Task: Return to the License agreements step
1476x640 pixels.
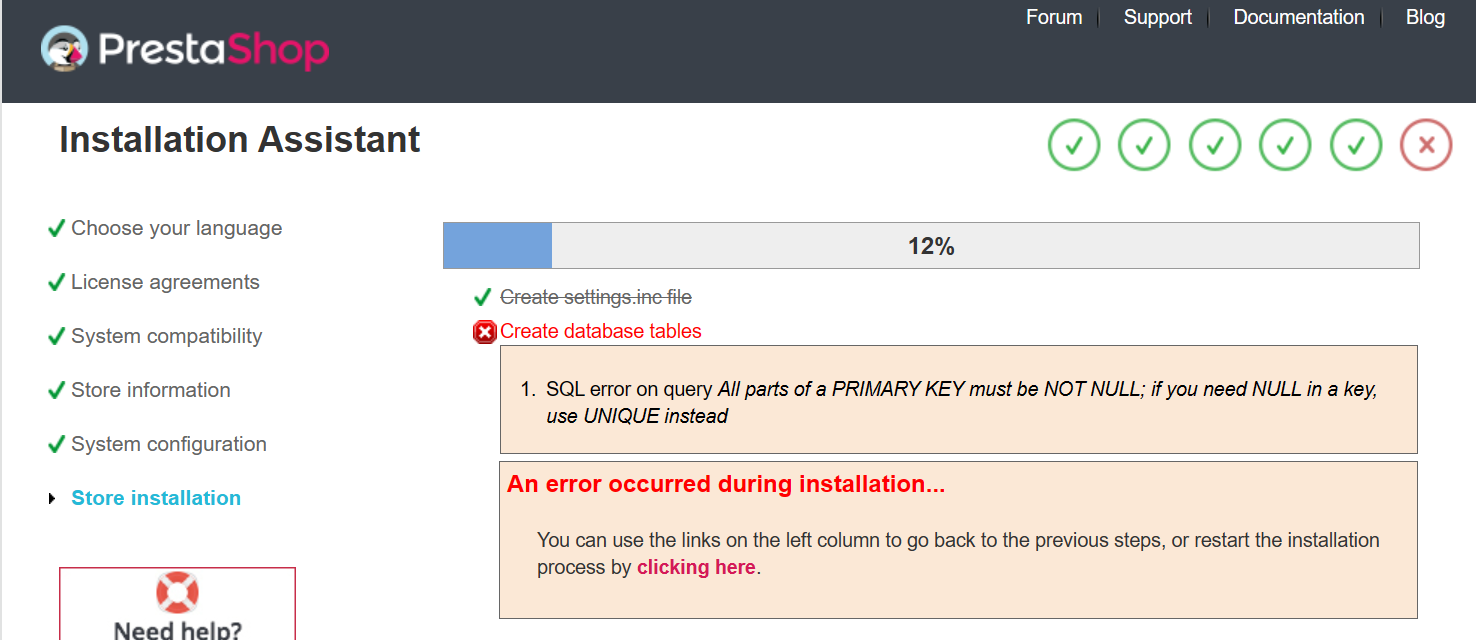Action: click(x=165, y=282)
